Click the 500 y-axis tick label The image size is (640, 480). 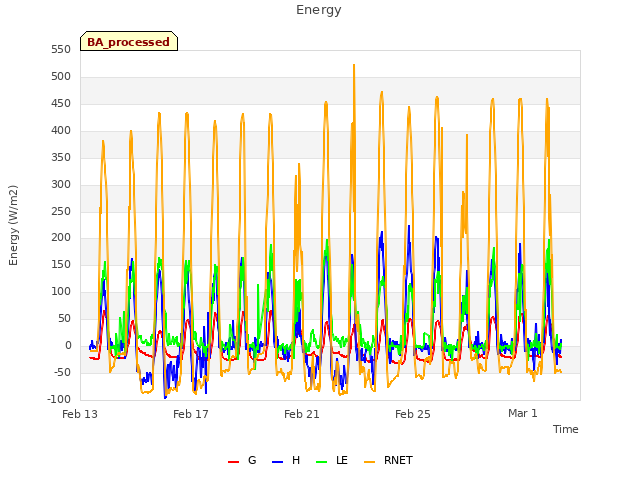pos(61,77)
